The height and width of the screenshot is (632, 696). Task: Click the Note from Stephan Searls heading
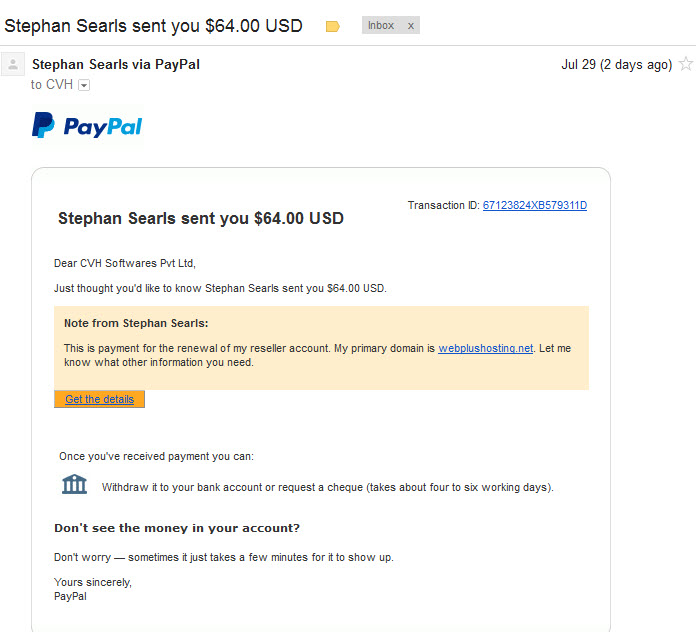136,323
